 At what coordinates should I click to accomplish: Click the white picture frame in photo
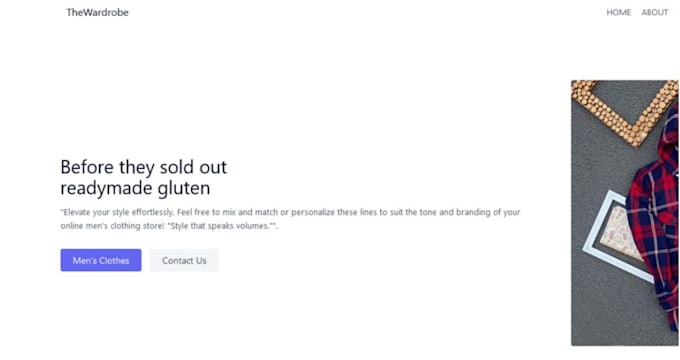[616, 236]
